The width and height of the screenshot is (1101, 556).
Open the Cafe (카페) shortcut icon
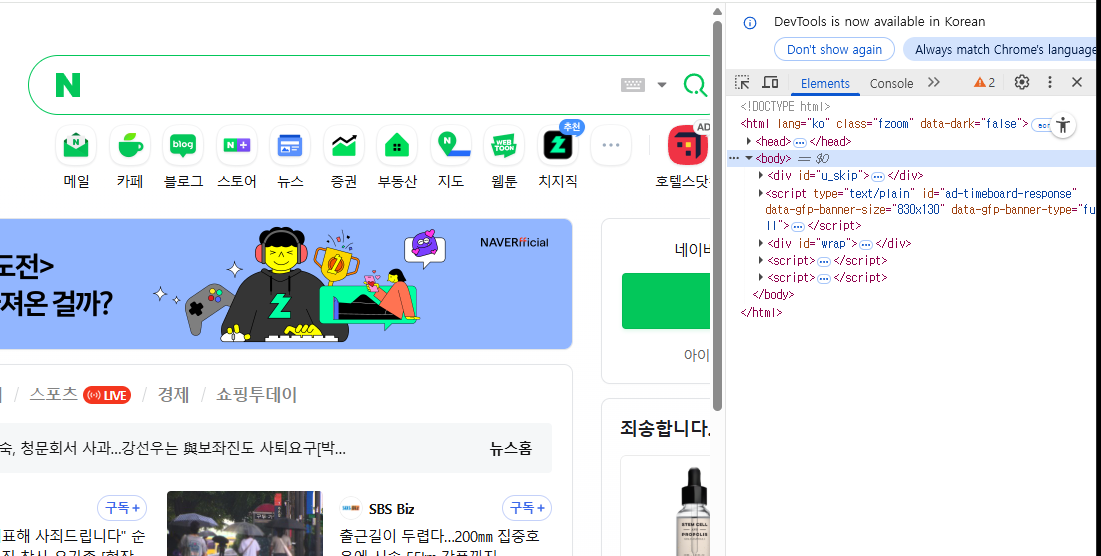click(x=130, y=145)
